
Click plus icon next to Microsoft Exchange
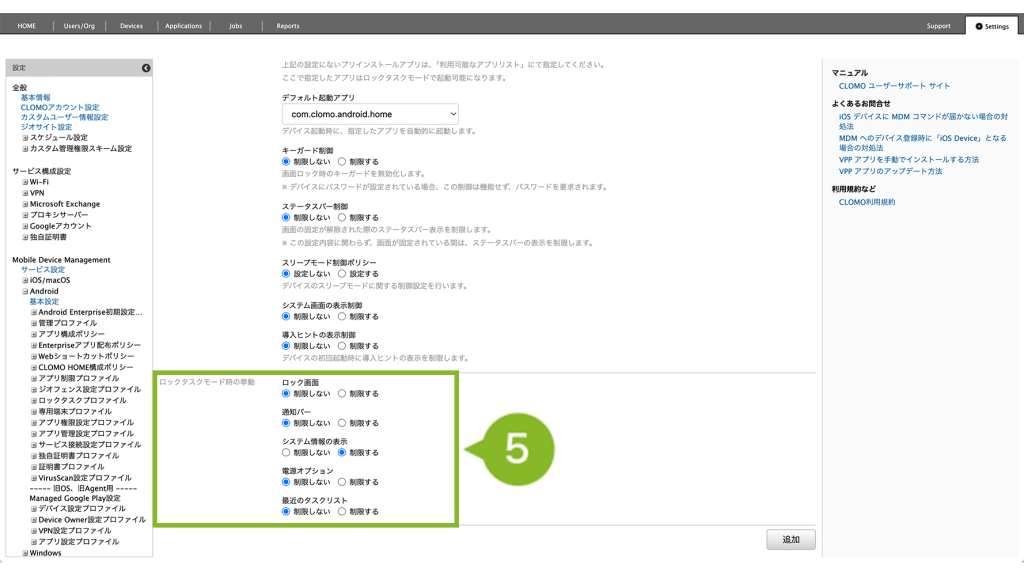coord(25,205)
